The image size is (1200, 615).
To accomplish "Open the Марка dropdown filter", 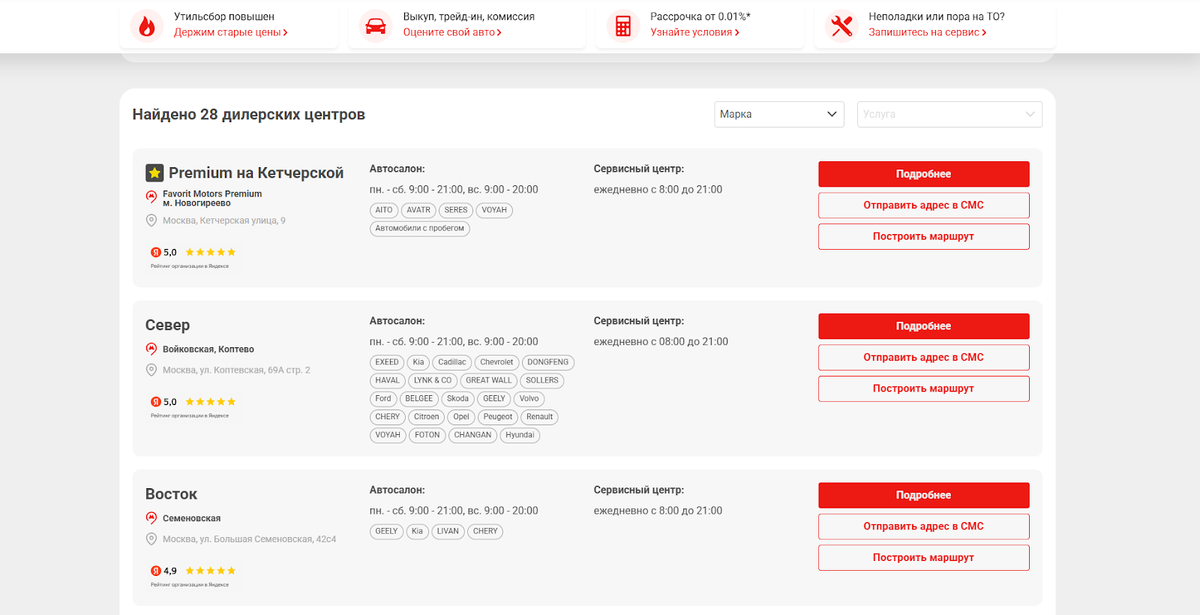I will pos(780,114).
